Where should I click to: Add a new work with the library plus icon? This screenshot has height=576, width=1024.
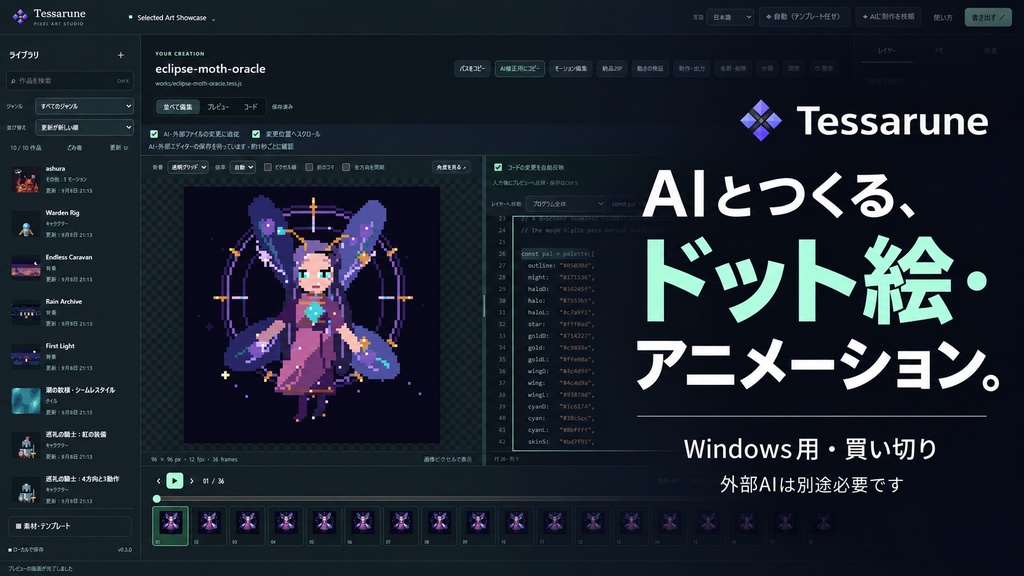point(121,56)
